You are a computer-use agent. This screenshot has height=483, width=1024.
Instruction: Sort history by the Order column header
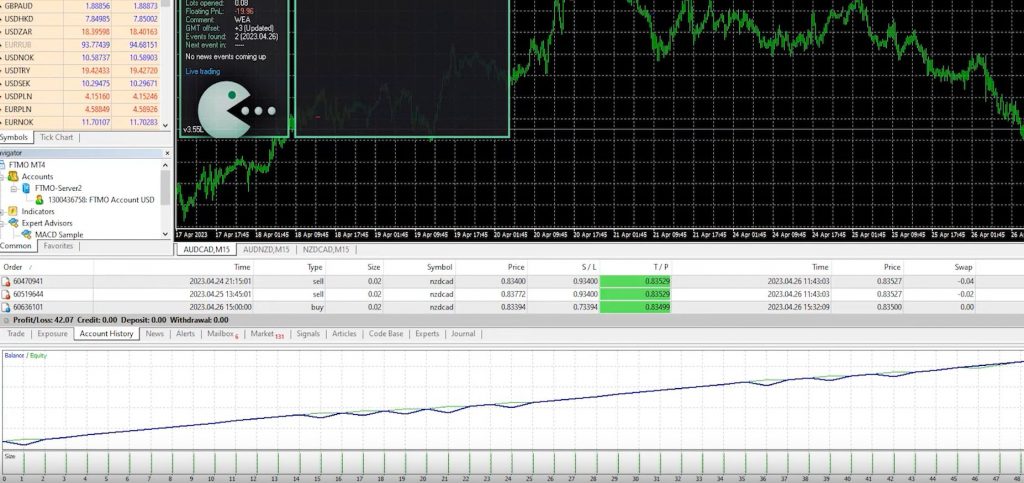click(13, 267)
